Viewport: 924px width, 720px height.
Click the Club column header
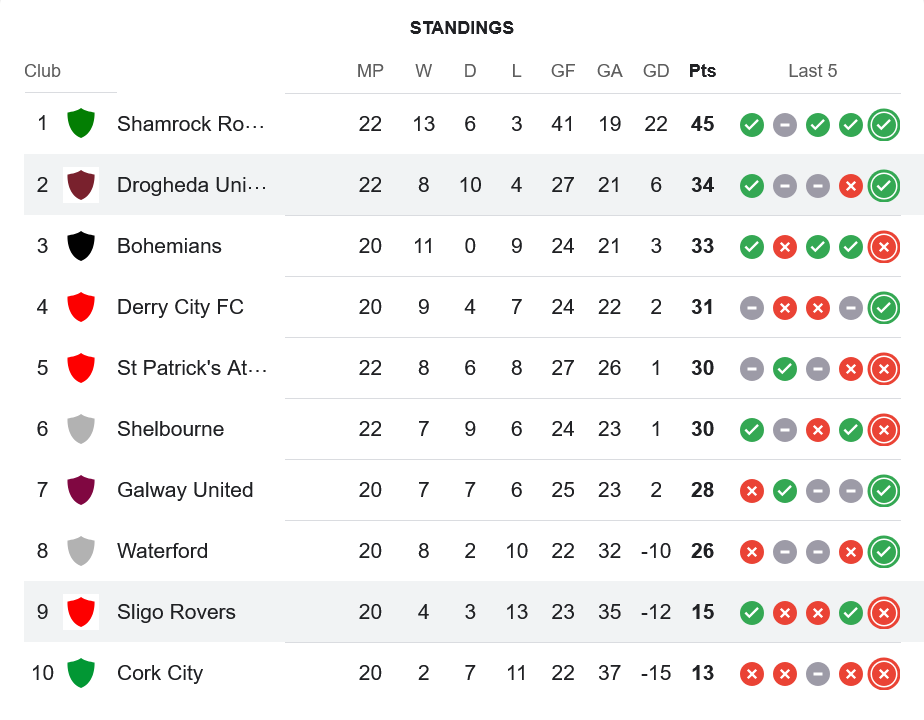tap(43, 71)
